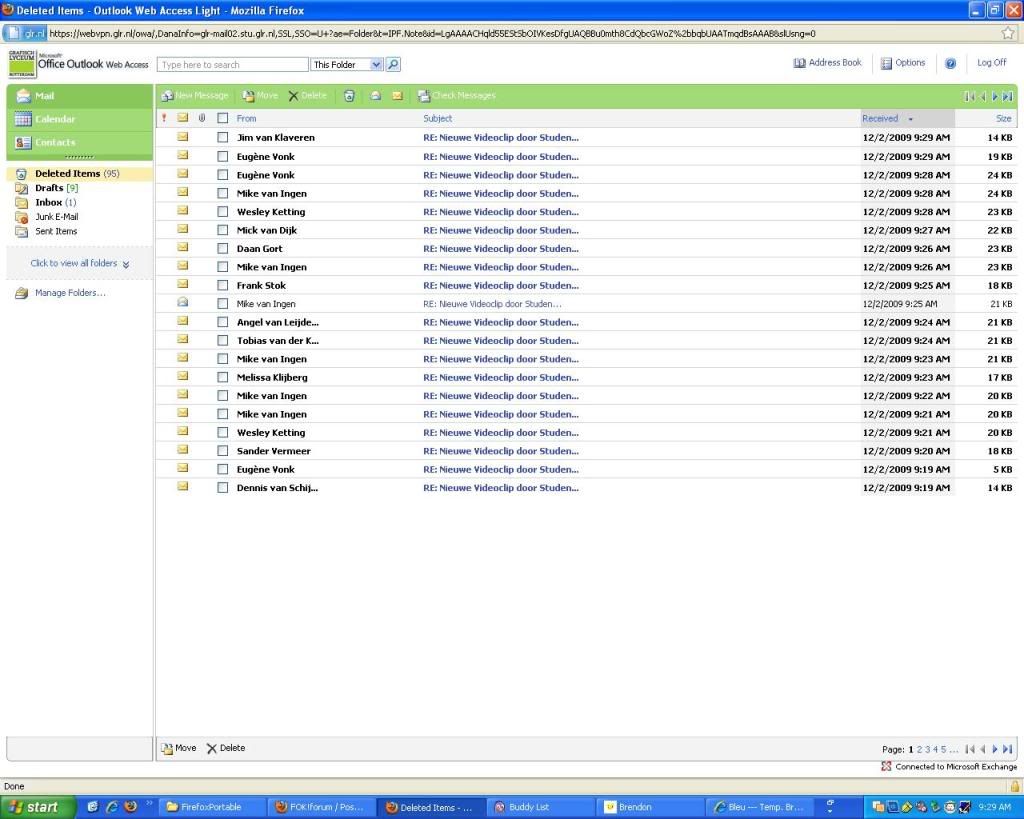The image size is (1024, 819).
Task: Click bottom Delete X button
Action: click(x=225, y=748)
